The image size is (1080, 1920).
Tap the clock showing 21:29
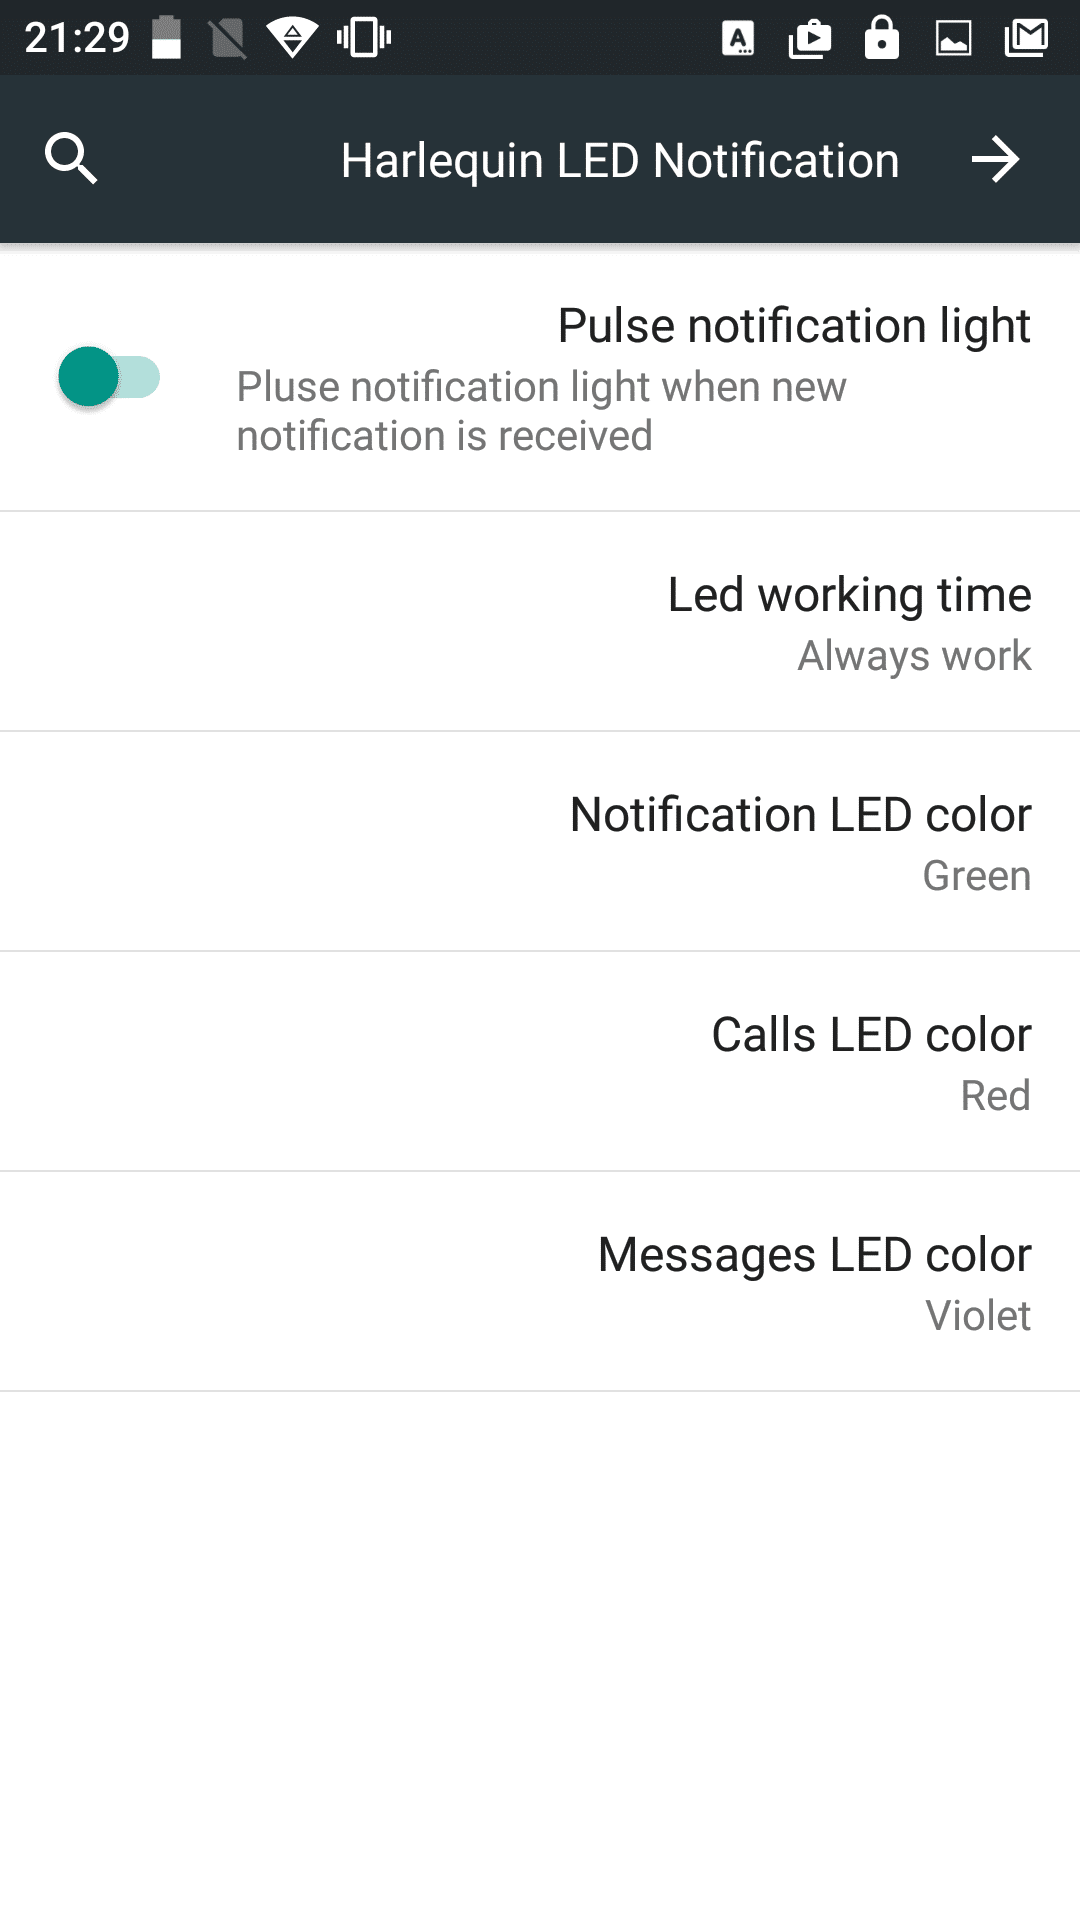pos(77,38)
